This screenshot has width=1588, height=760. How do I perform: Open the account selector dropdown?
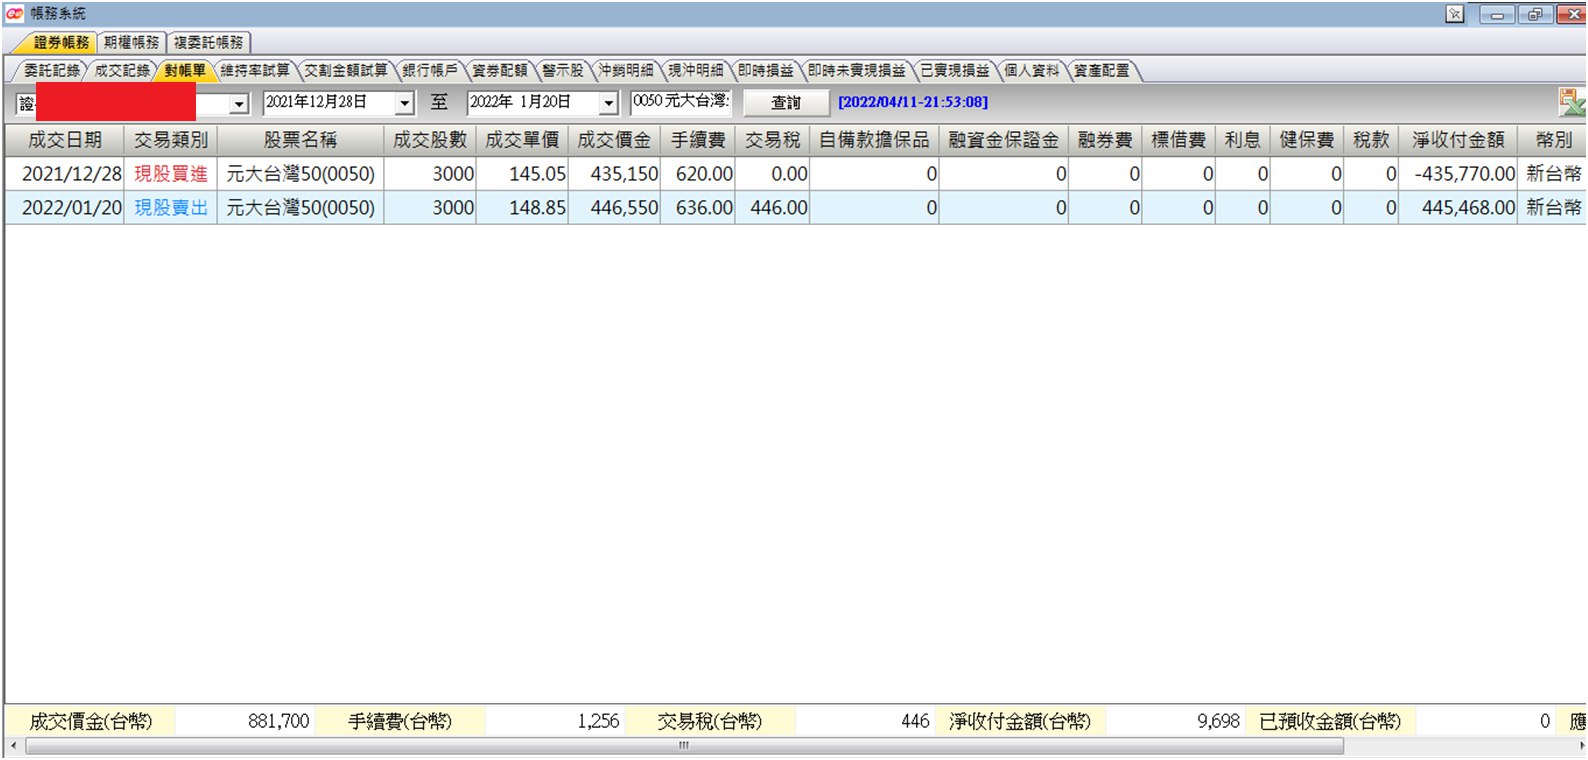pos(239,104)
